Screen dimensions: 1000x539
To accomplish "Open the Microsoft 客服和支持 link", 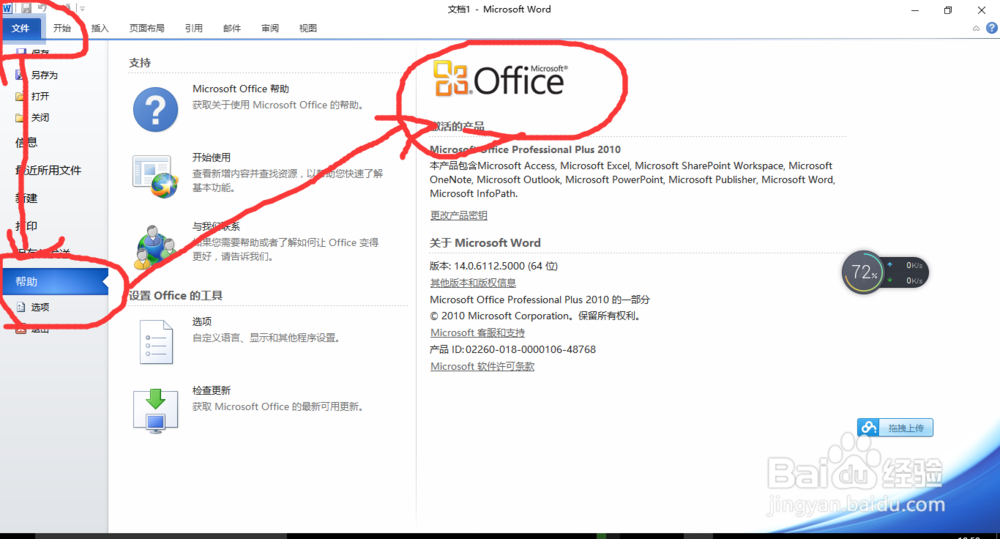I will 478,333.
